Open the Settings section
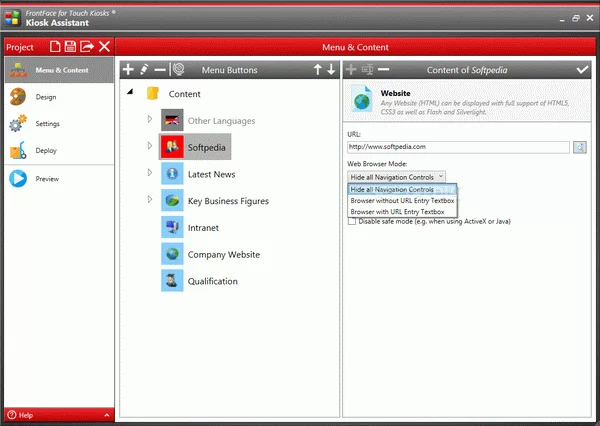This screenshot has width=600, height=426. pyautogui.click(x=59, y=124)
